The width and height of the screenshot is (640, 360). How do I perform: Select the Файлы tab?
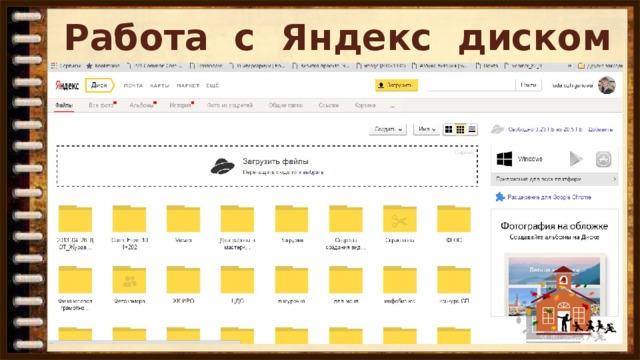[64, 105]
